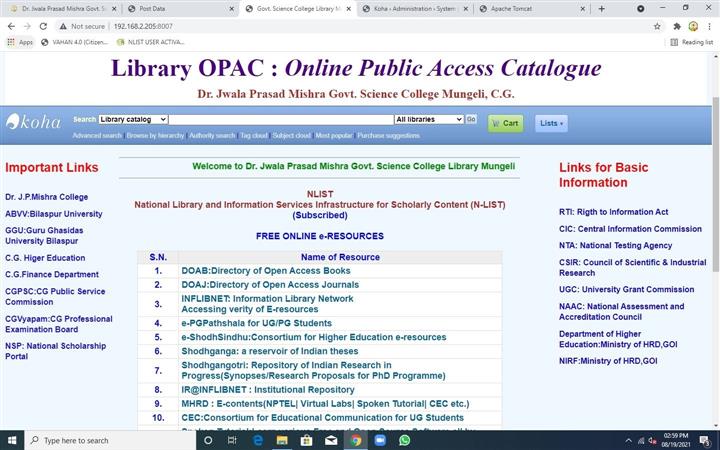Open VAHAN 4.0 bookmark
This screenshot has height=450, width=720.
tap(75, 42)
